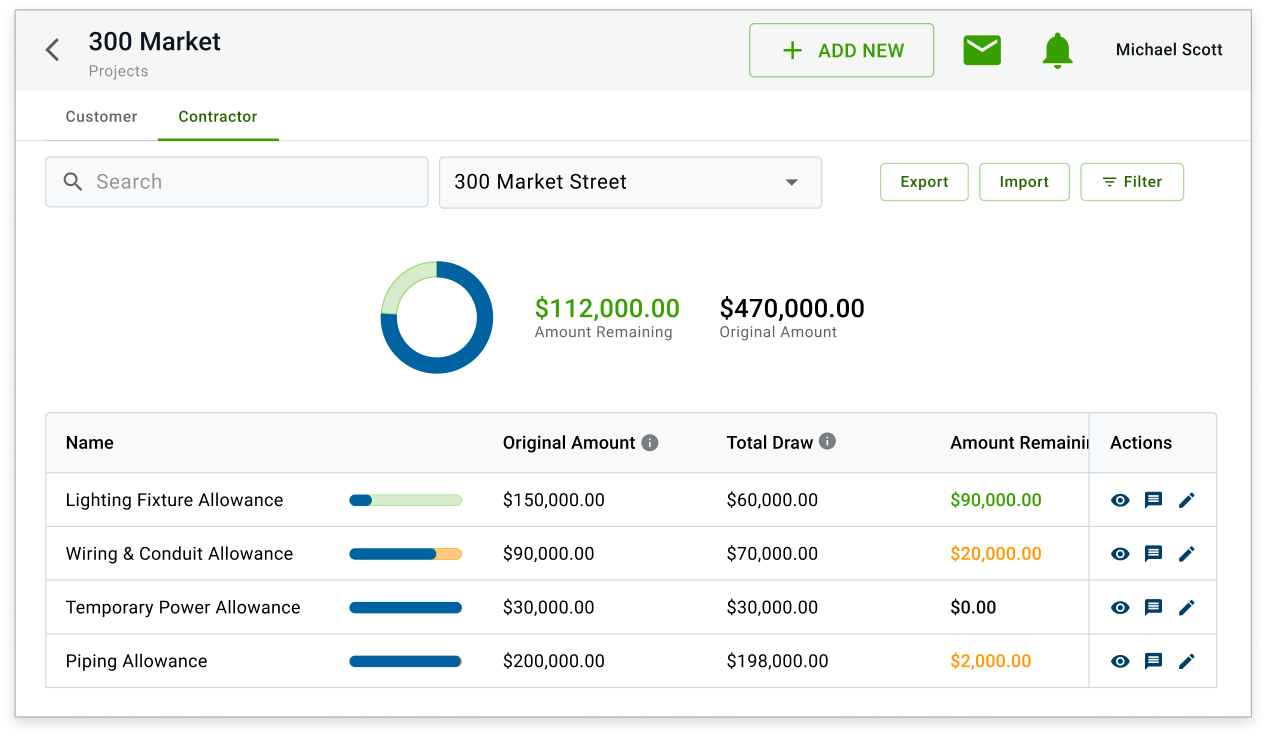Click the Wiring & Conduit Allowance progress bar
Viewport: 1267px width, 738px height.
405,554
